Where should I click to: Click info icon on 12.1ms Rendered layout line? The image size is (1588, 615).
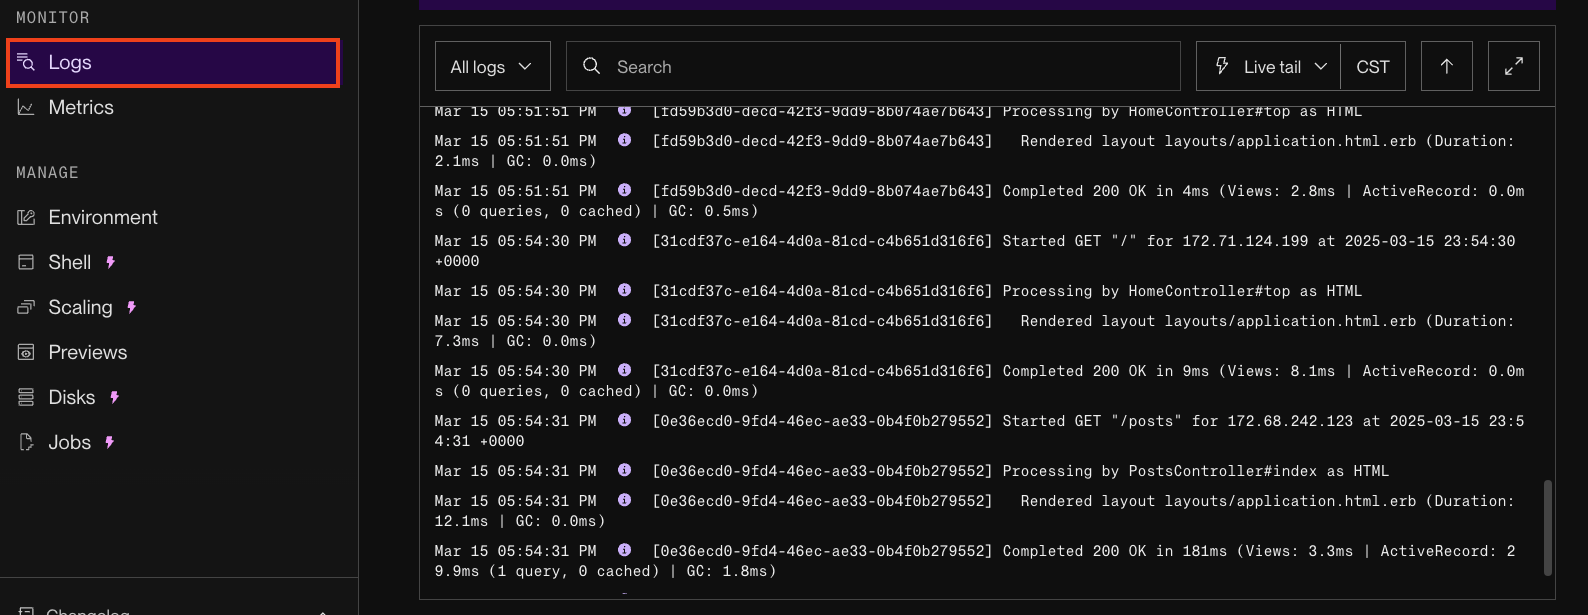624,500
